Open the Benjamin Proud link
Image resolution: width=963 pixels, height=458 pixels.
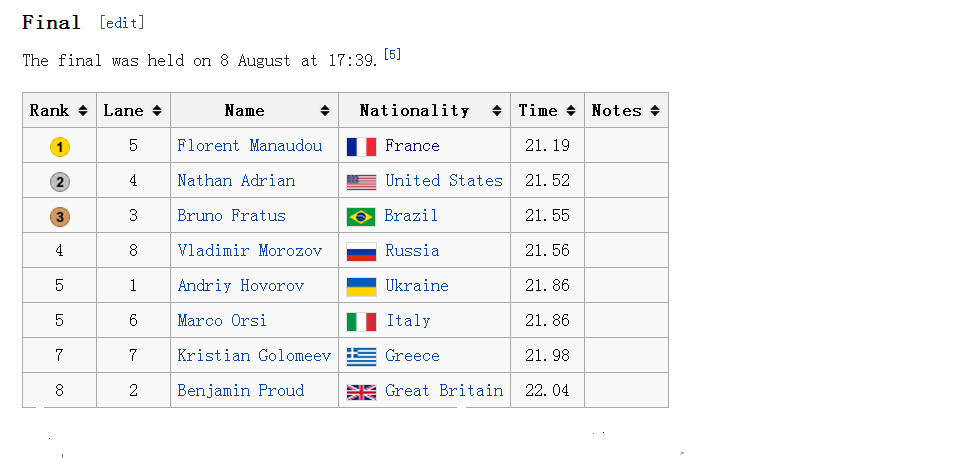[x=241, y=390]
